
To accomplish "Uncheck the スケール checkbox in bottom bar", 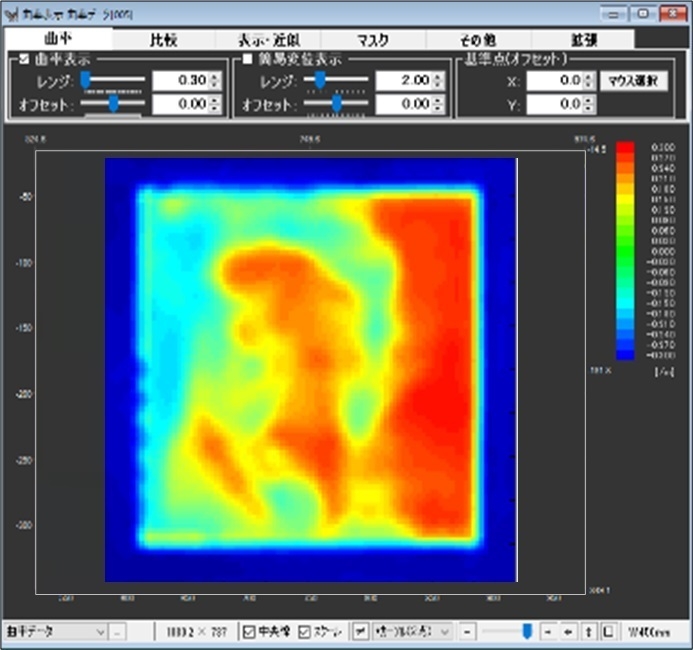I will [x=305, y=632].
